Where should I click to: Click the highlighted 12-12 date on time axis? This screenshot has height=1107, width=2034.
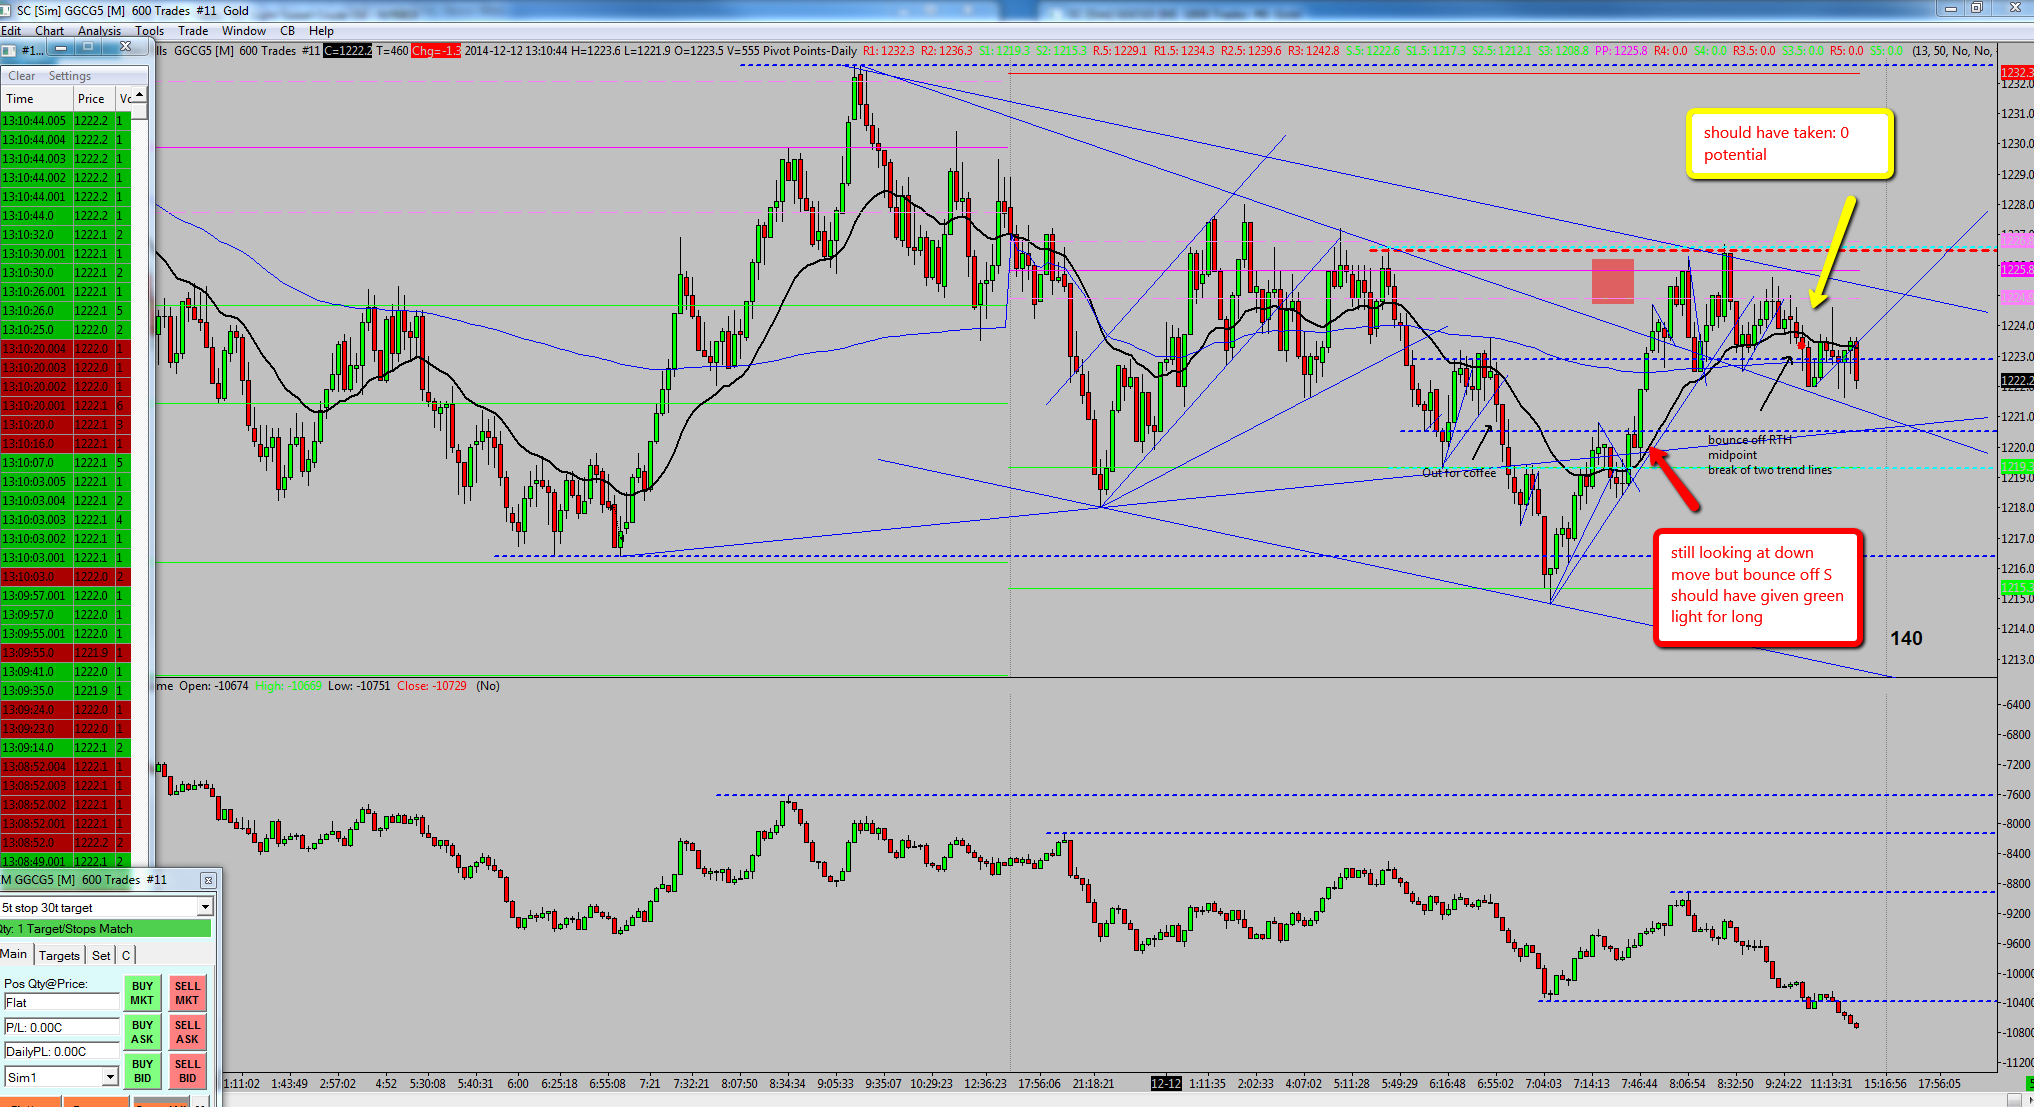1166,1083
